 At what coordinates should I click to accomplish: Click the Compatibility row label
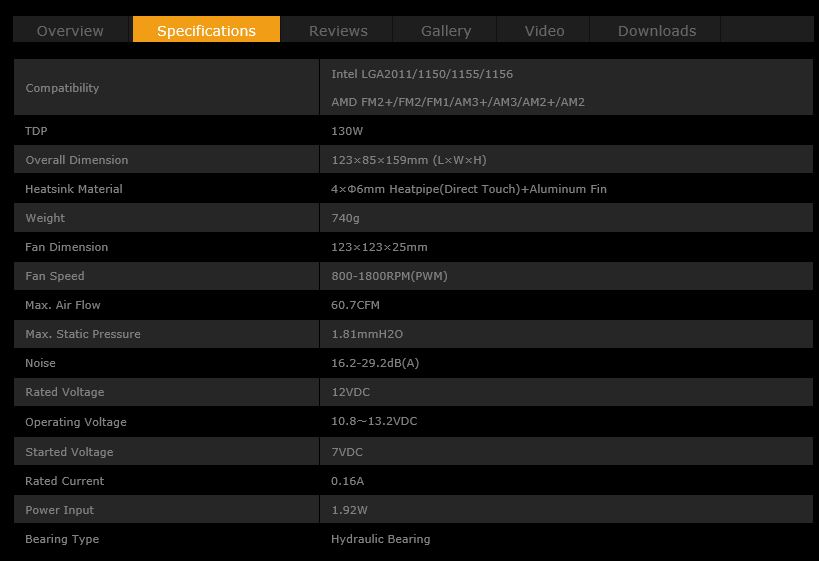point(62,88)
